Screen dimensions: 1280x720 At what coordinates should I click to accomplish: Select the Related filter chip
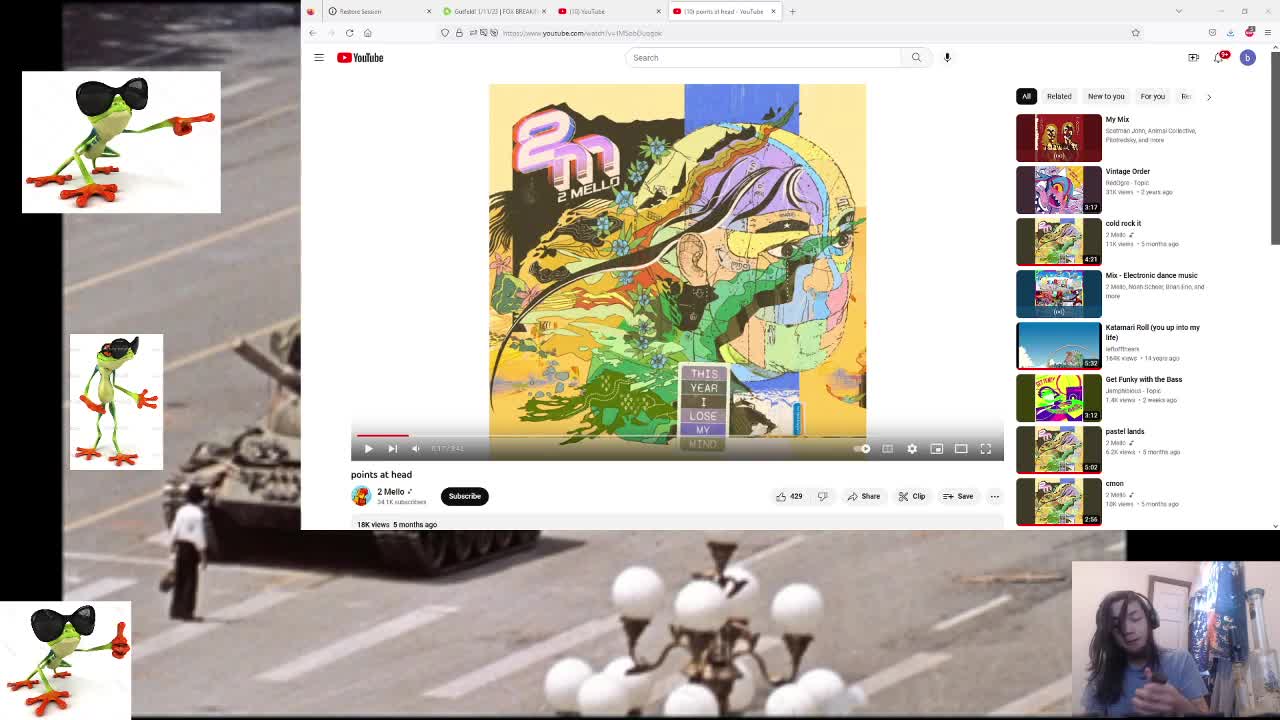pyautogui.click(x=1059, y=96)
